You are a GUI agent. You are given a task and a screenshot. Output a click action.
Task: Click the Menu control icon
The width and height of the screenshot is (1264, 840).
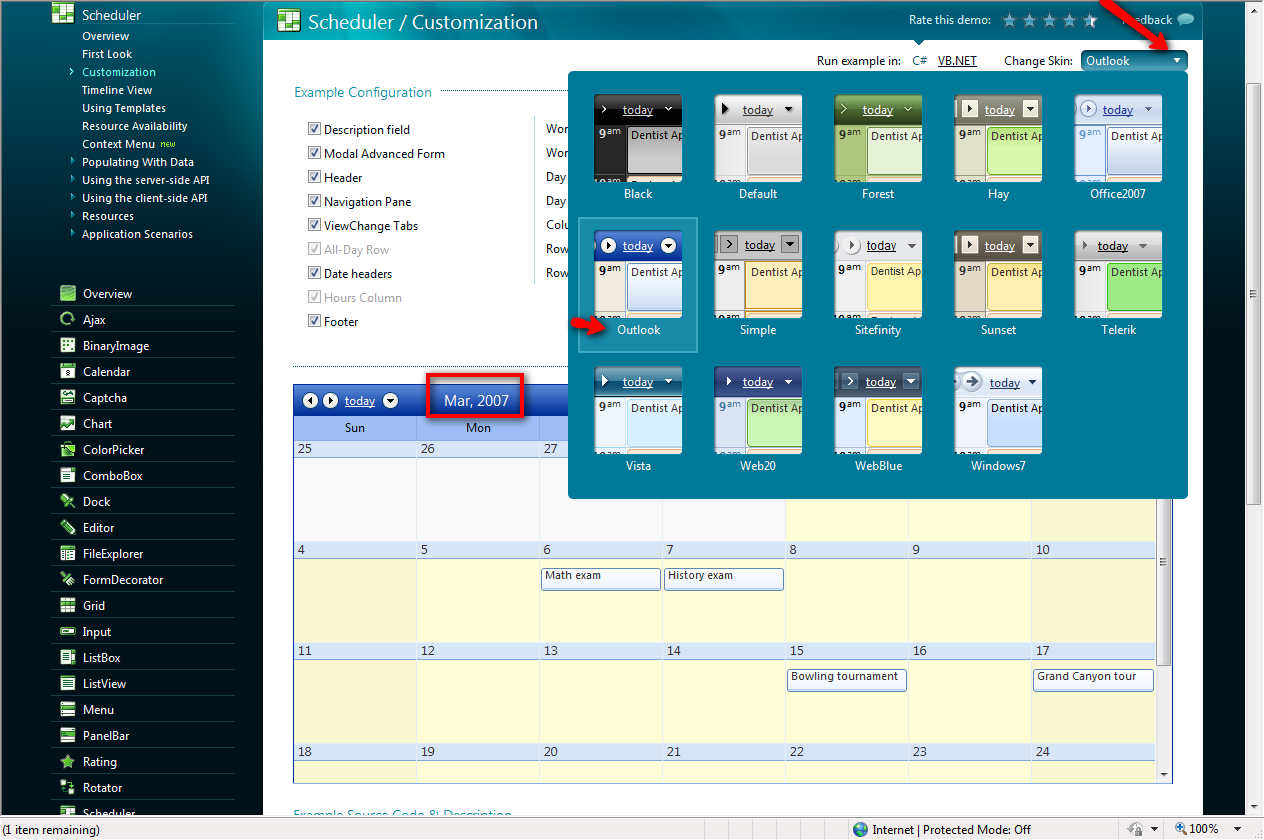coord(68,710)
